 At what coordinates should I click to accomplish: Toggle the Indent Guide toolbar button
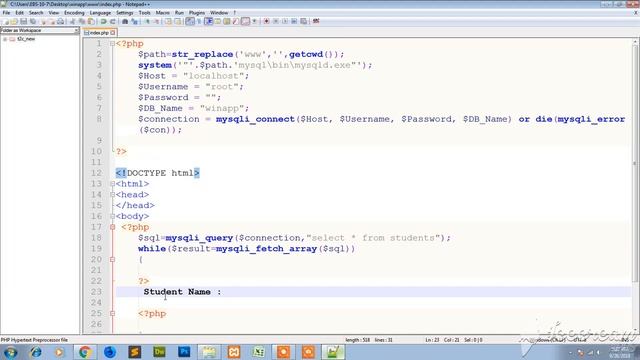tap(209, 21)
